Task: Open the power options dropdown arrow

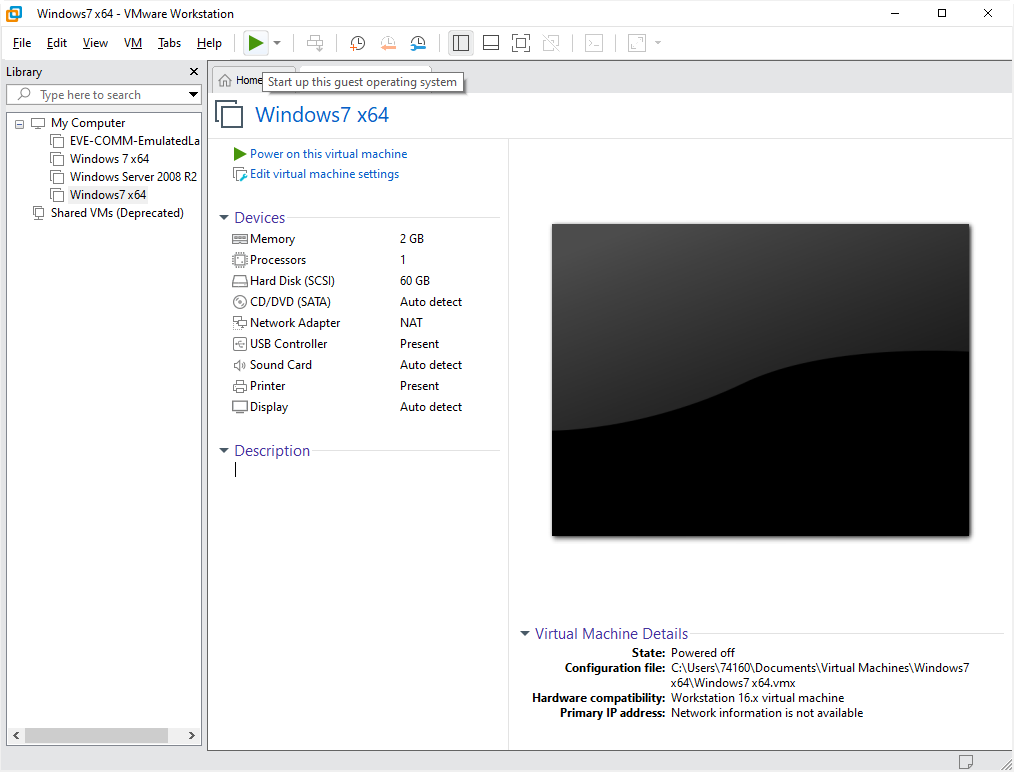Action: click(277, 43)
